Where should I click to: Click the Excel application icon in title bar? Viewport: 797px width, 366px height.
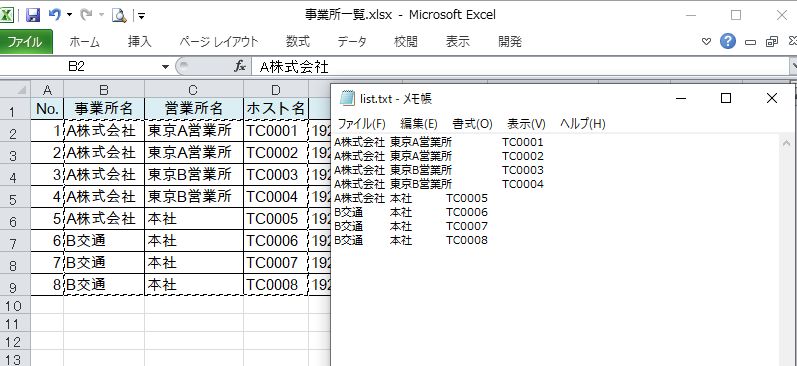6,15
